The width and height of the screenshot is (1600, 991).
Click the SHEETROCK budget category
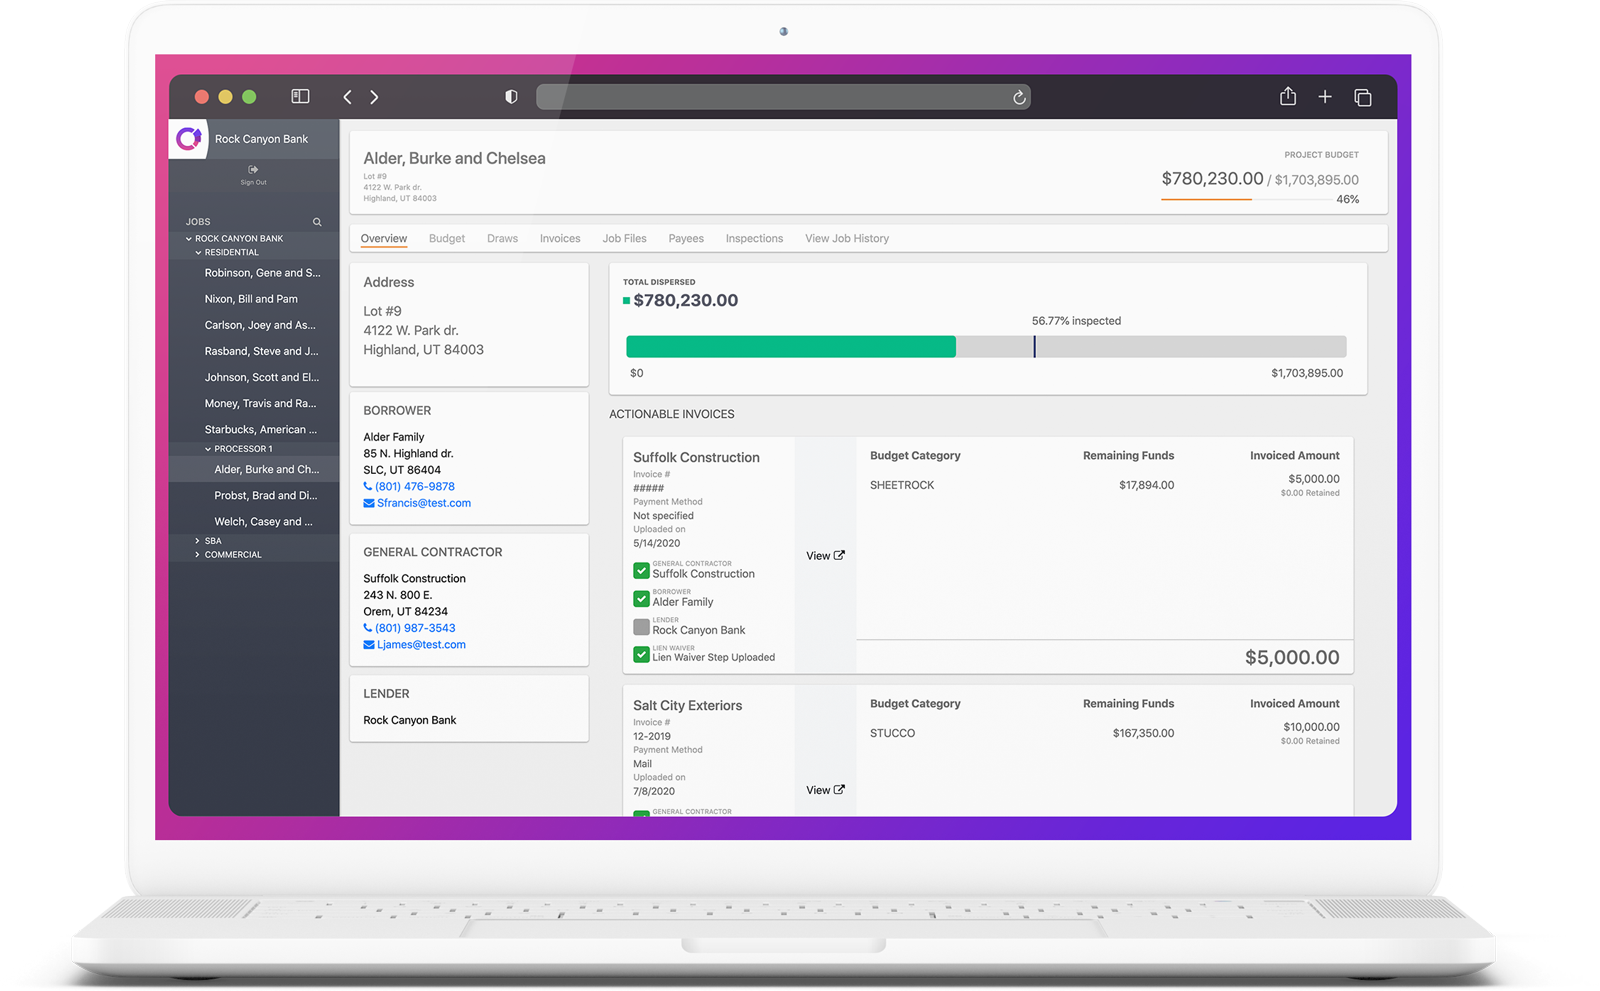tap(902, 485)
